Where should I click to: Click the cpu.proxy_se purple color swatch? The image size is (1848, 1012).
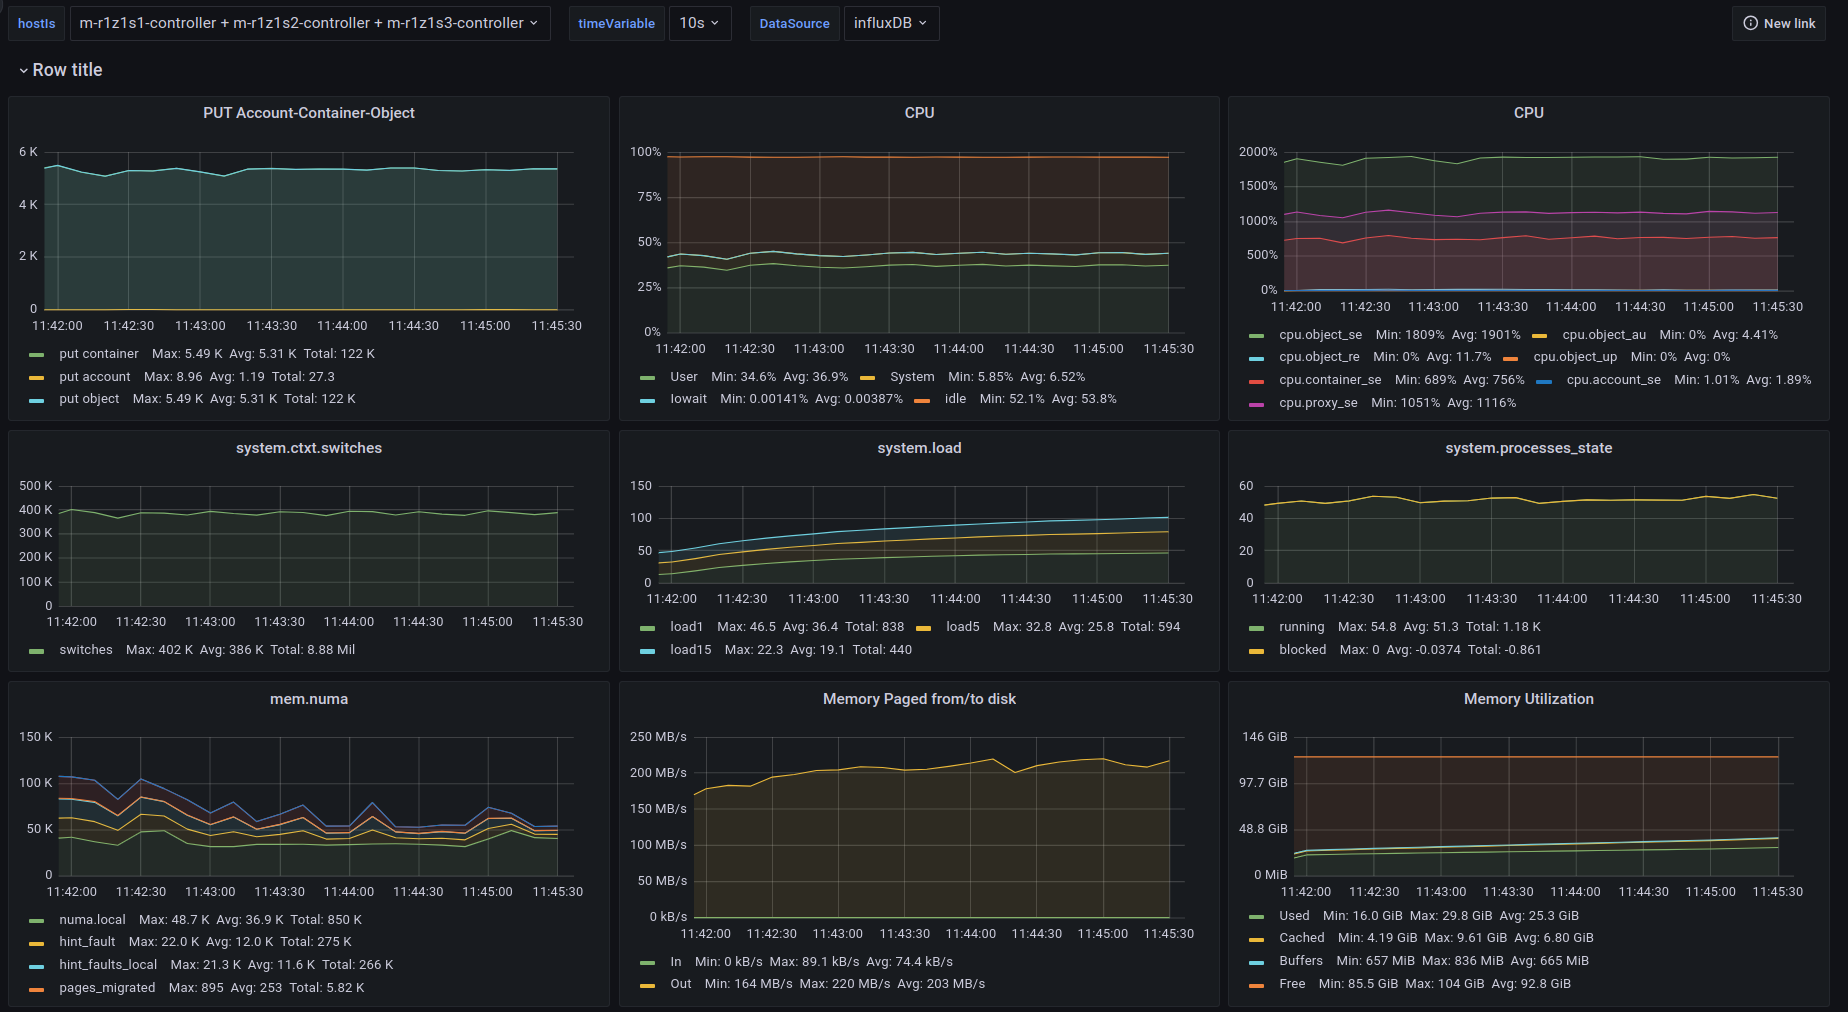click(x=1257, y=404)
